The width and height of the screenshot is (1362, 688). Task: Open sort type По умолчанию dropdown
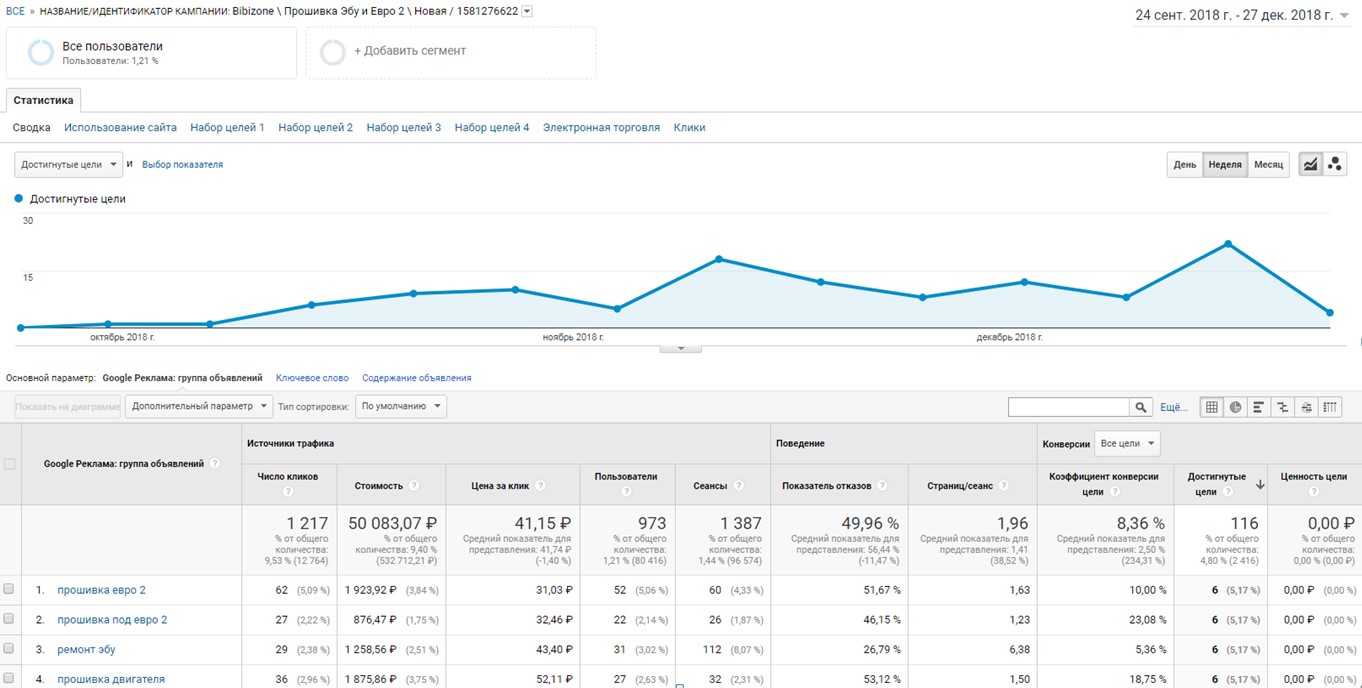(401, 406)
